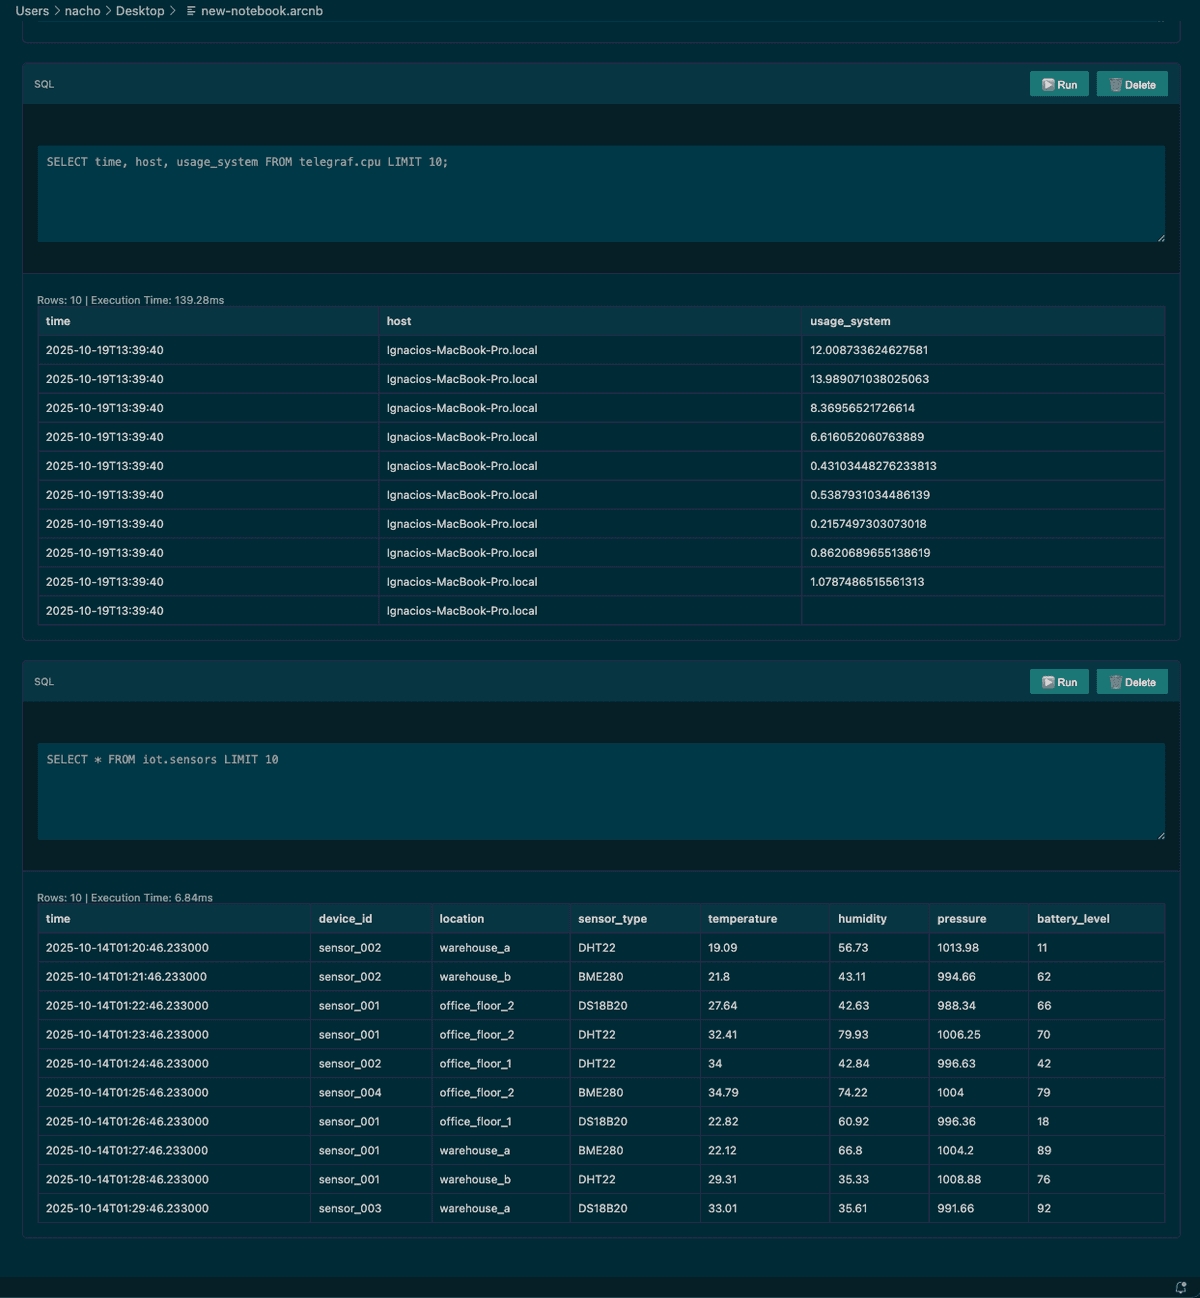Select the sensor_003 device_id cell
The width and height of the screenshot is (1200, 1298).
coord(350,1209)
